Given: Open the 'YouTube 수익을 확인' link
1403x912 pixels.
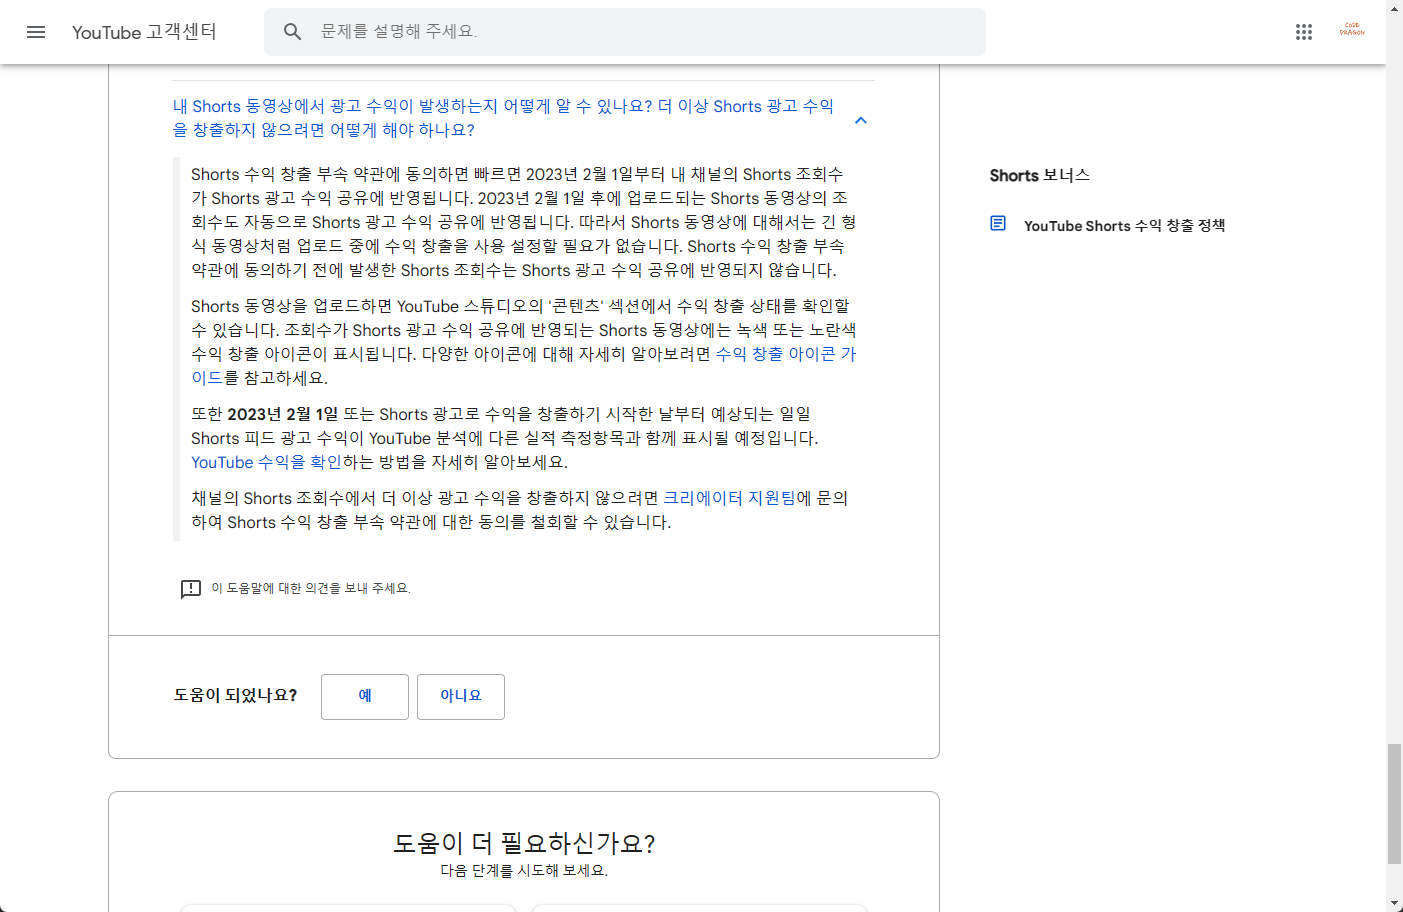Looking at the screenshot, I should pos(266,462).
